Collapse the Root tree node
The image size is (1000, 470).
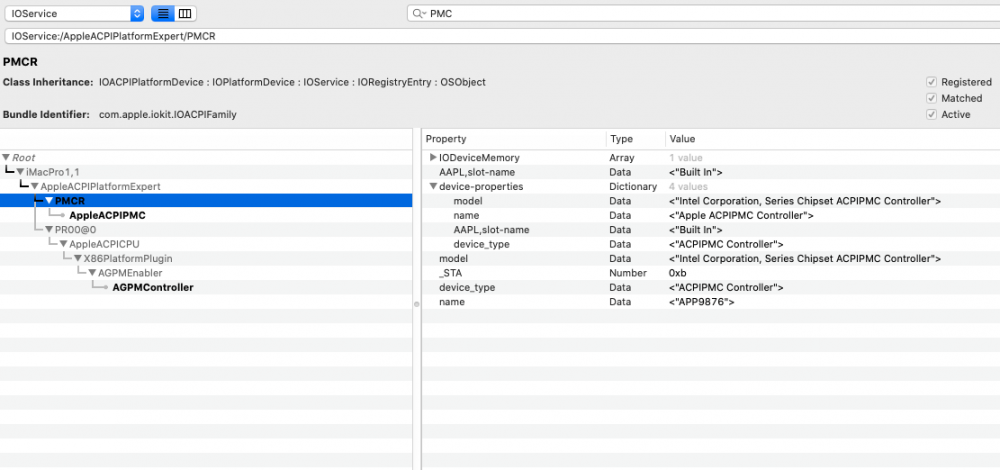point(6,158)
